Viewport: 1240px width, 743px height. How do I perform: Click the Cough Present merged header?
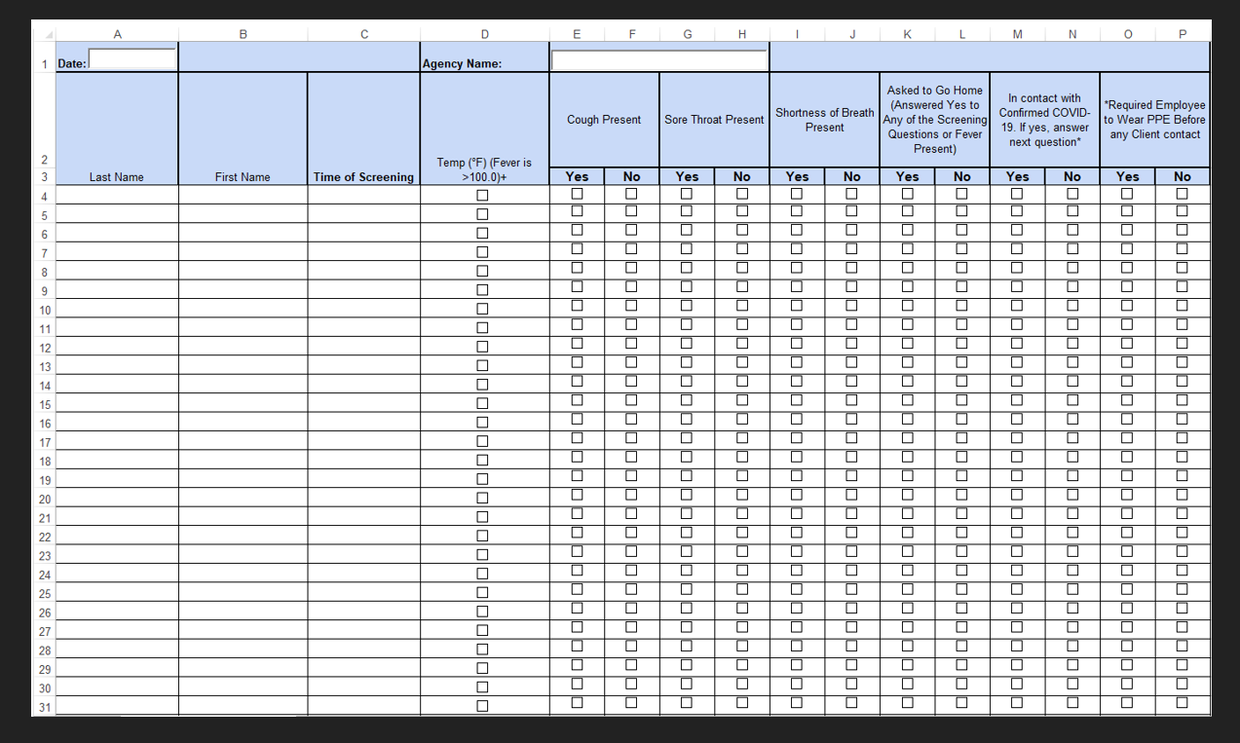click(x=603, y=119)
